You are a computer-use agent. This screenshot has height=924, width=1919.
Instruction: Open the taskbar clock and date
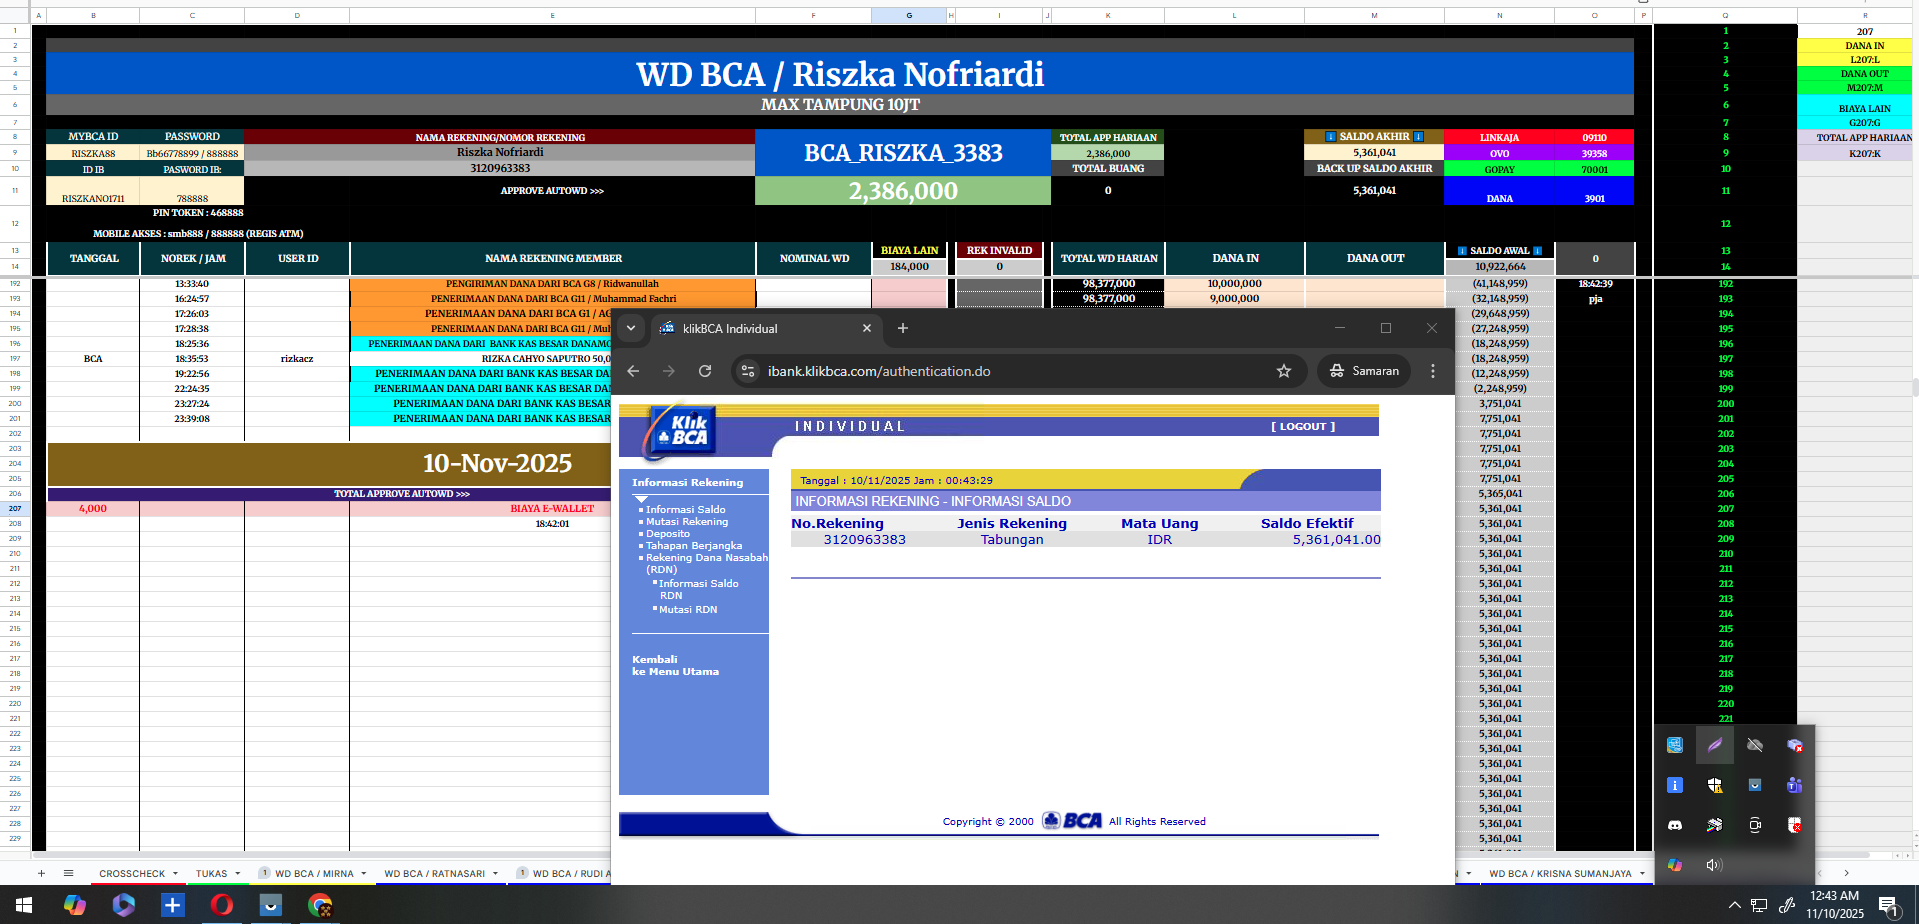pyautogui.click(x=1835, y=905)
